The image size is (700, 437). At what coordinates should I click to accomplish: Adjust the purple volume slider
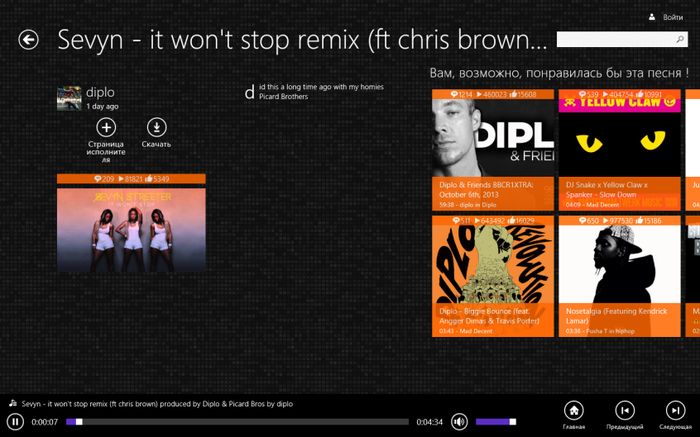(x=496, y=421)
